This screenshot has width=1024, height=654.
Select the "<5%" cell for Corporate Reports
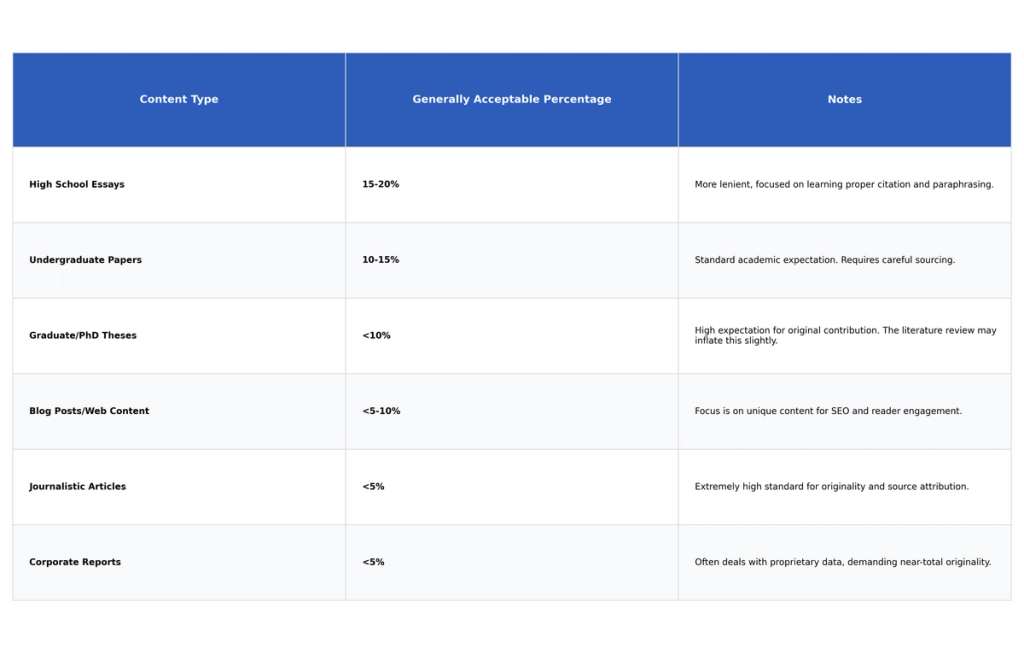tap(512, 562)
